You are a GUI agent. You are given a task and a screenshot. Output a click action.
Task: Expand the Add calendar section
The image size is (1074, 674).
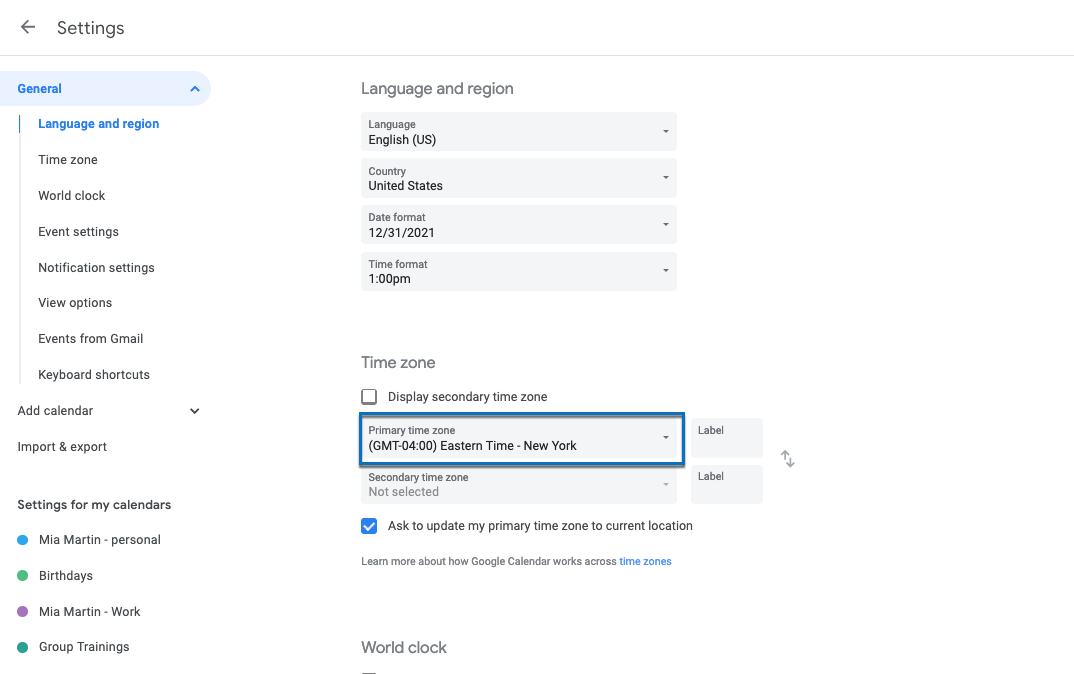point(194,411)
